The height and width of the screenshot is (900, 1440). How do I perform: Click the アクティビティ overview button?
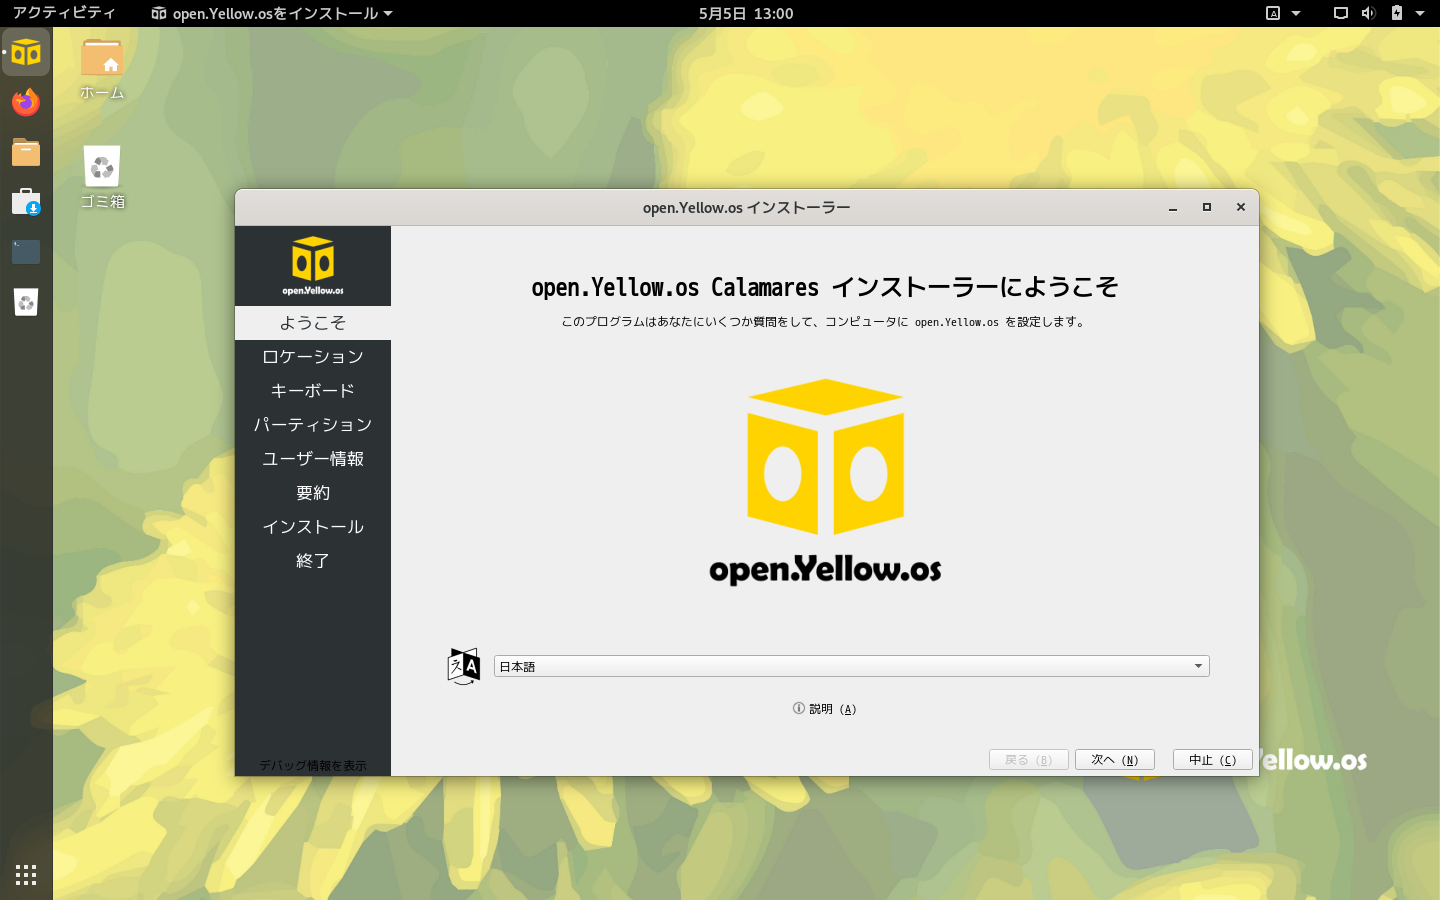coord(64,13)
